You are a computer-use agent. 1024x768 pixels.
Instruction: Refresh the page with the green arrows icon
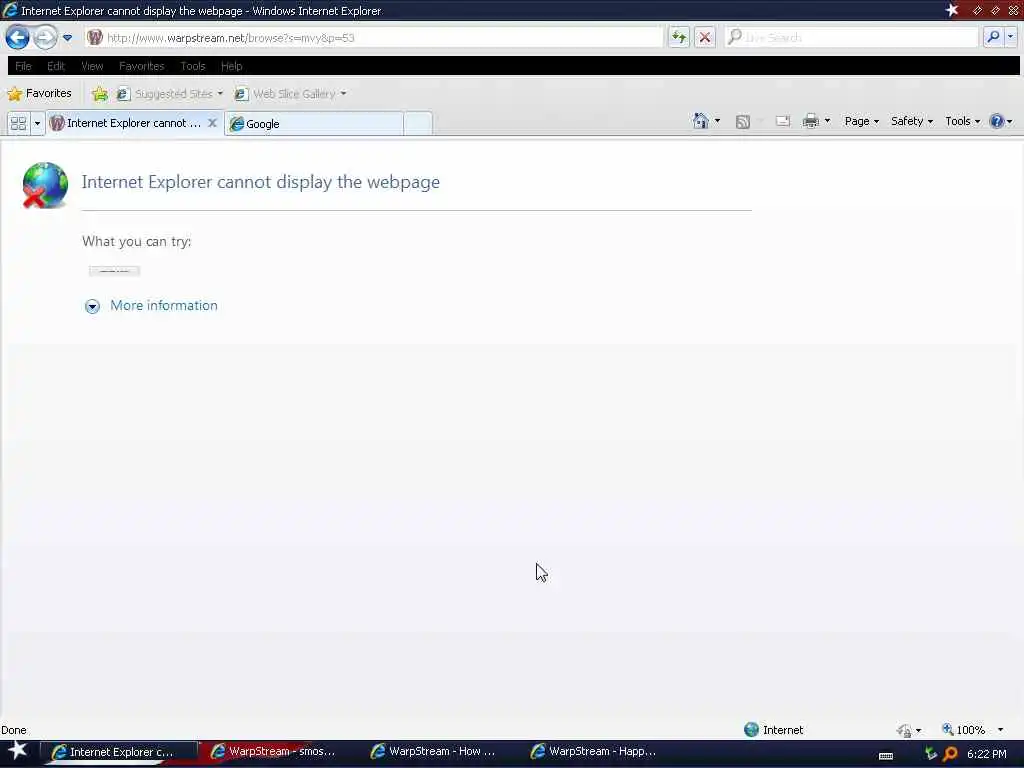(x=679, y=38)
